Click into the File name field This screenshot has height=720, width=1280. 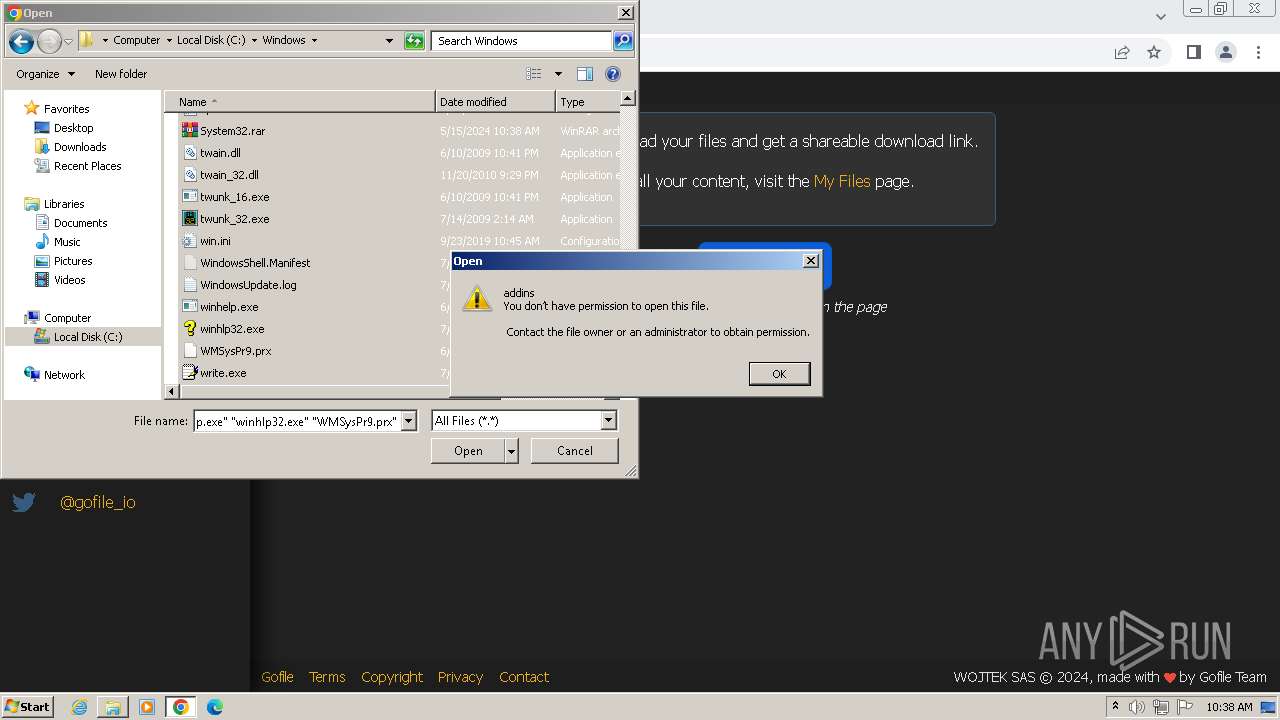(x=296, y=421)
